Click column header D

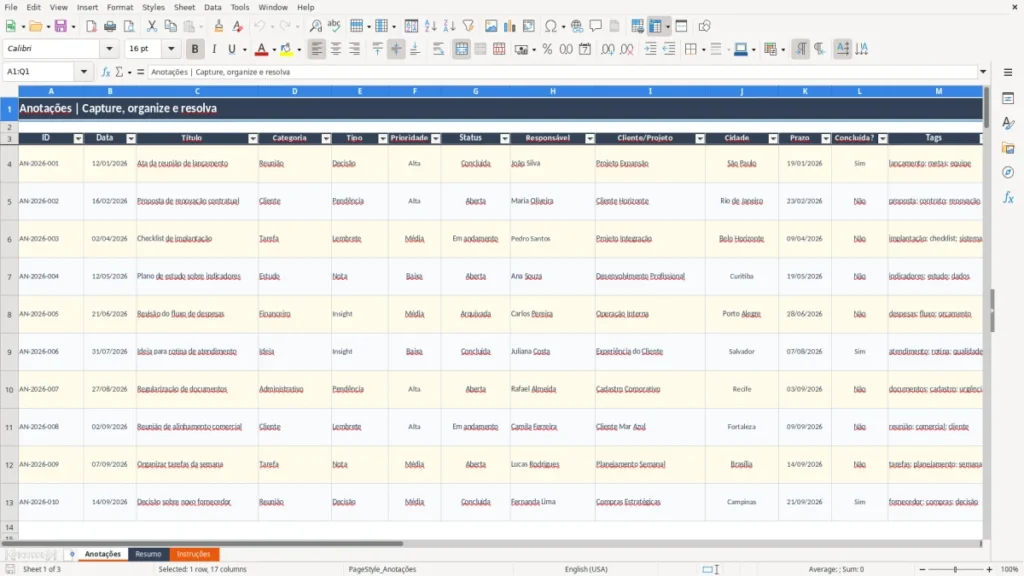pos(295,91)
